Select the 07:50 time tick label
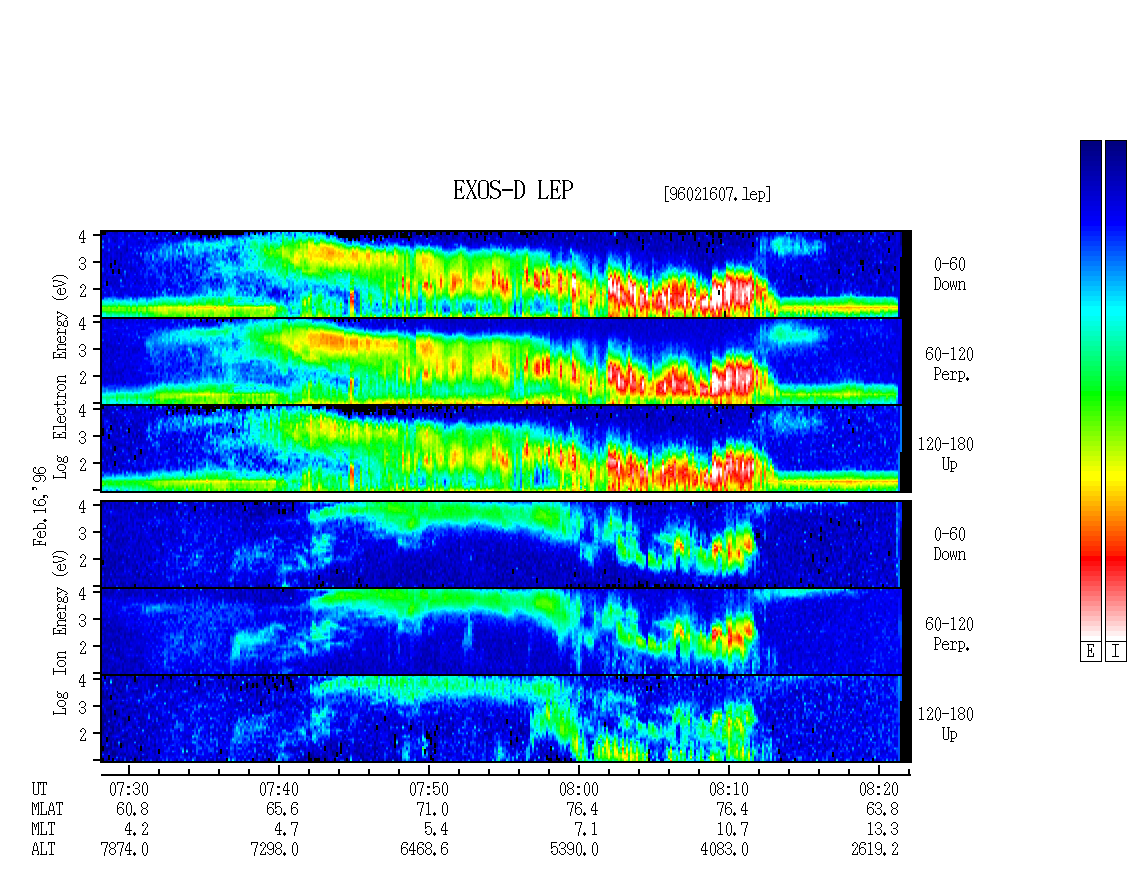Viewport: 1130px width, 875px height. click(429, 789)
